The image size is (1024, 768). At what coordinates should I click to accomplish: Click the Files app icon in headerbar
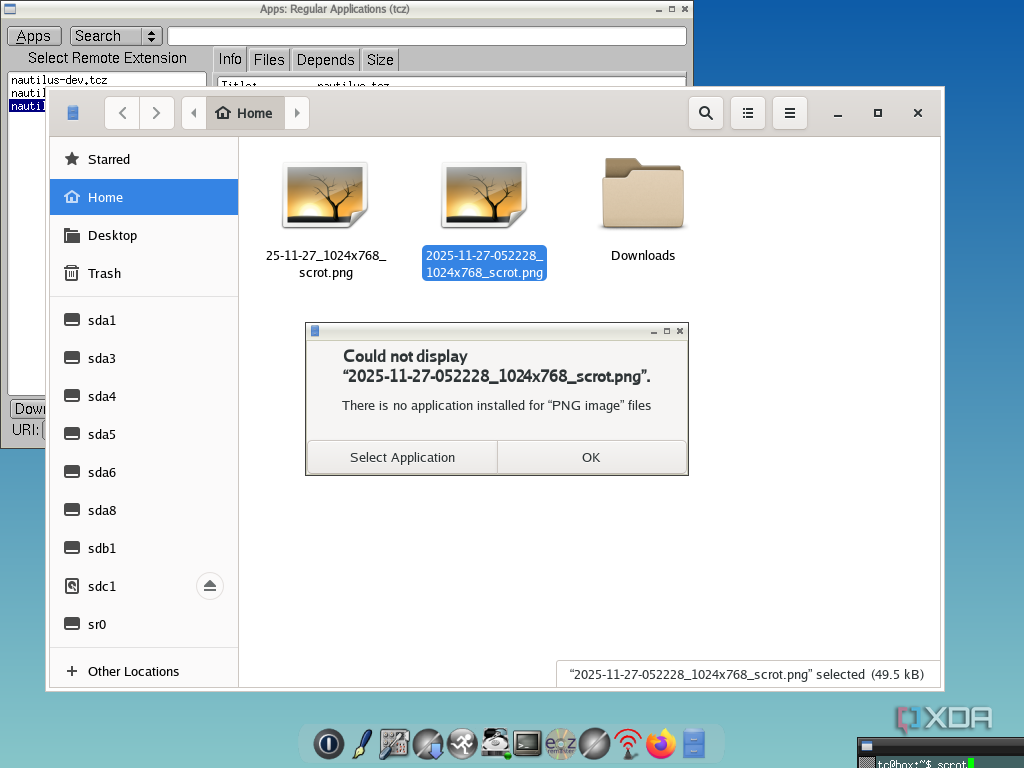click(73, 113)
